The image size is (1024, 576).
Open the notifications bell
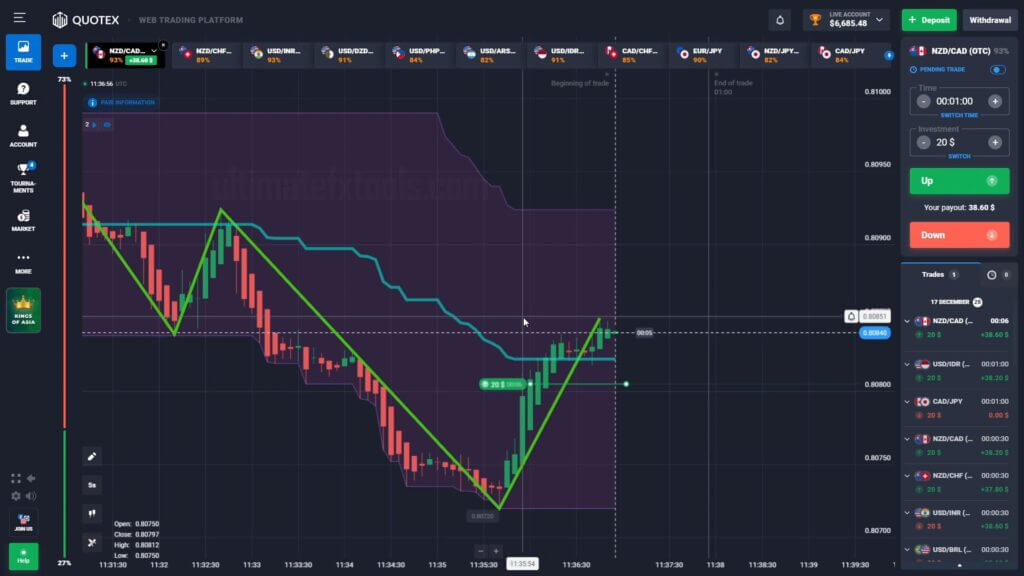(780, 20)
